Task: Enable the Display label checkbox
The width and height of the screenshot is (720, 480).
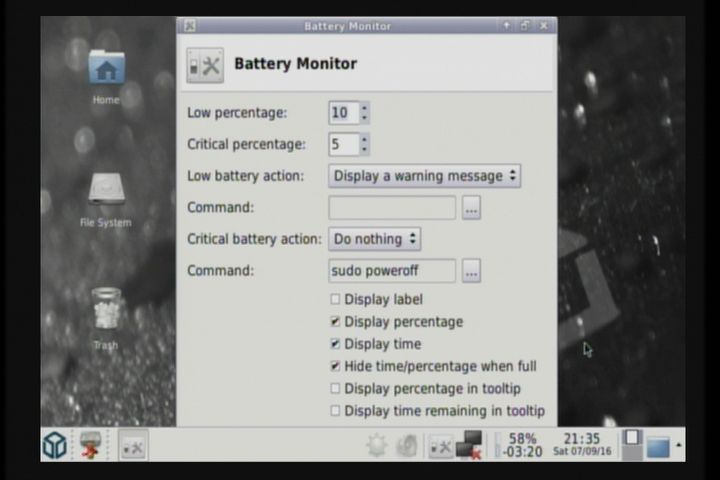Action: pos(335,299)
